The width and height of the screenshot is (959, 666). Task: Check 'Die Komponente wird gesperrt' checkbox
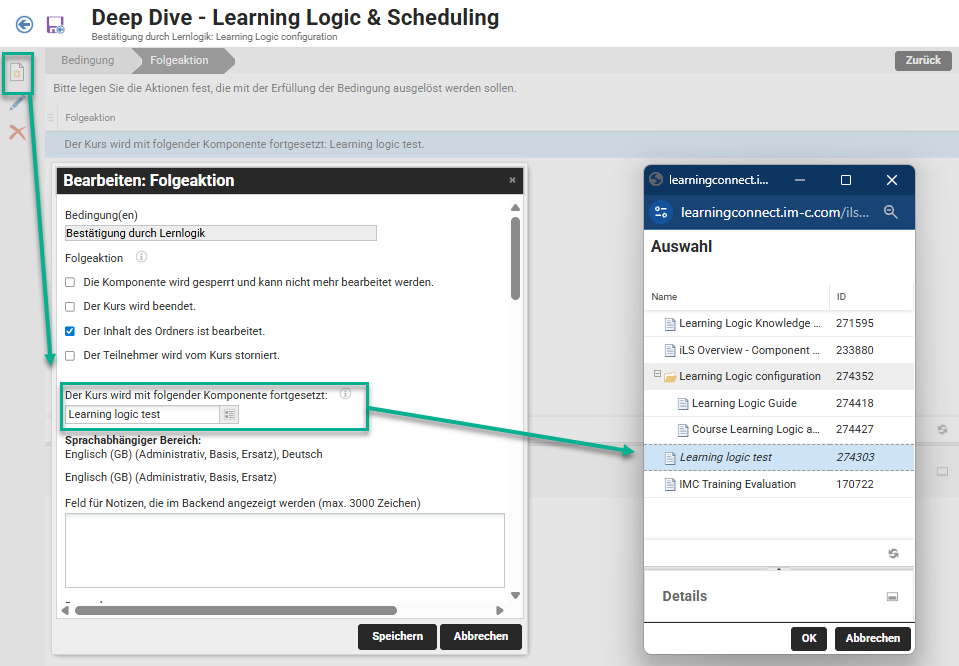click(70, 282)
